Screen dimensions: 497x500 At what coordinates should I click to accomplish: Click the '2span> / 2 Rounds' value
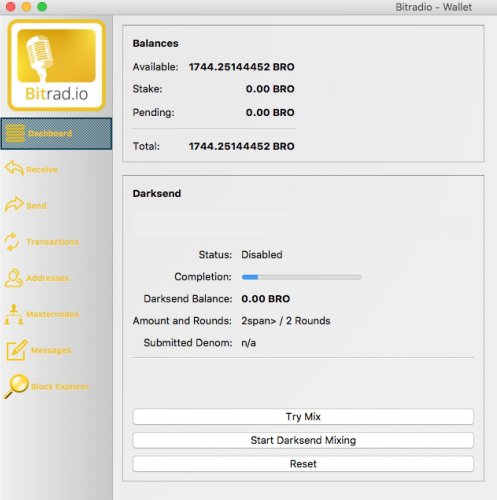point(286,321)
